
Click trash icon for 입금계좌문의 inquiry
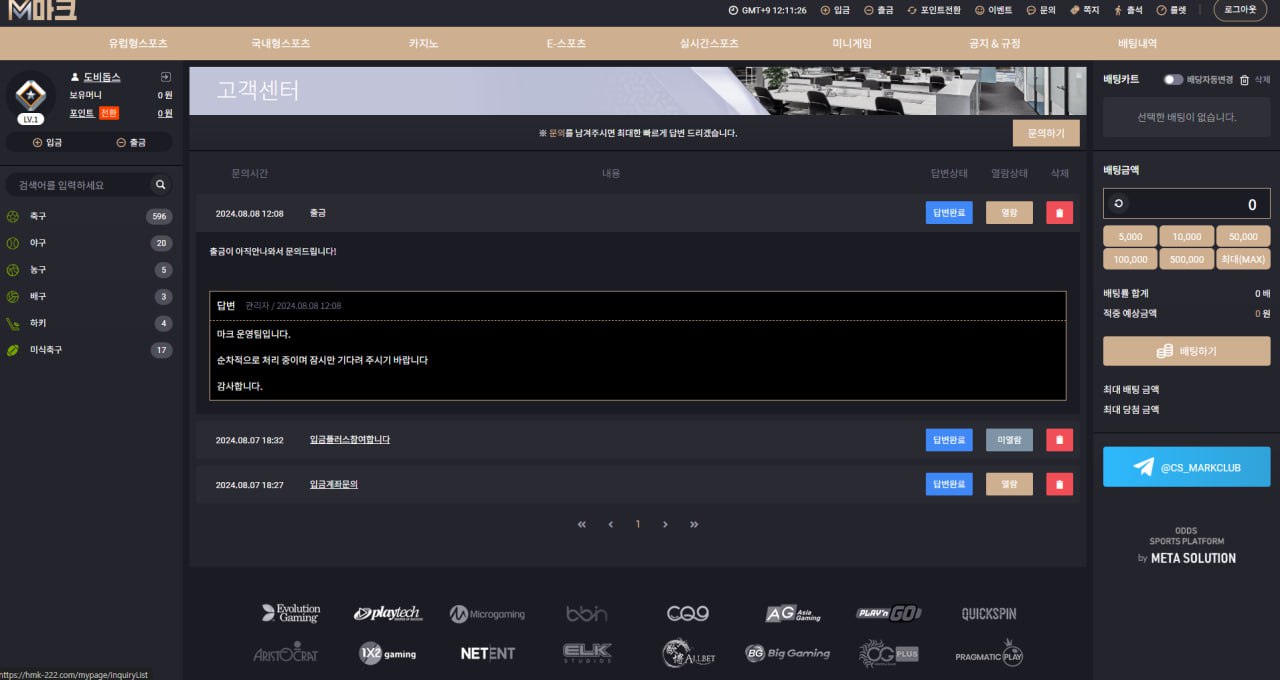point(1059,485)
